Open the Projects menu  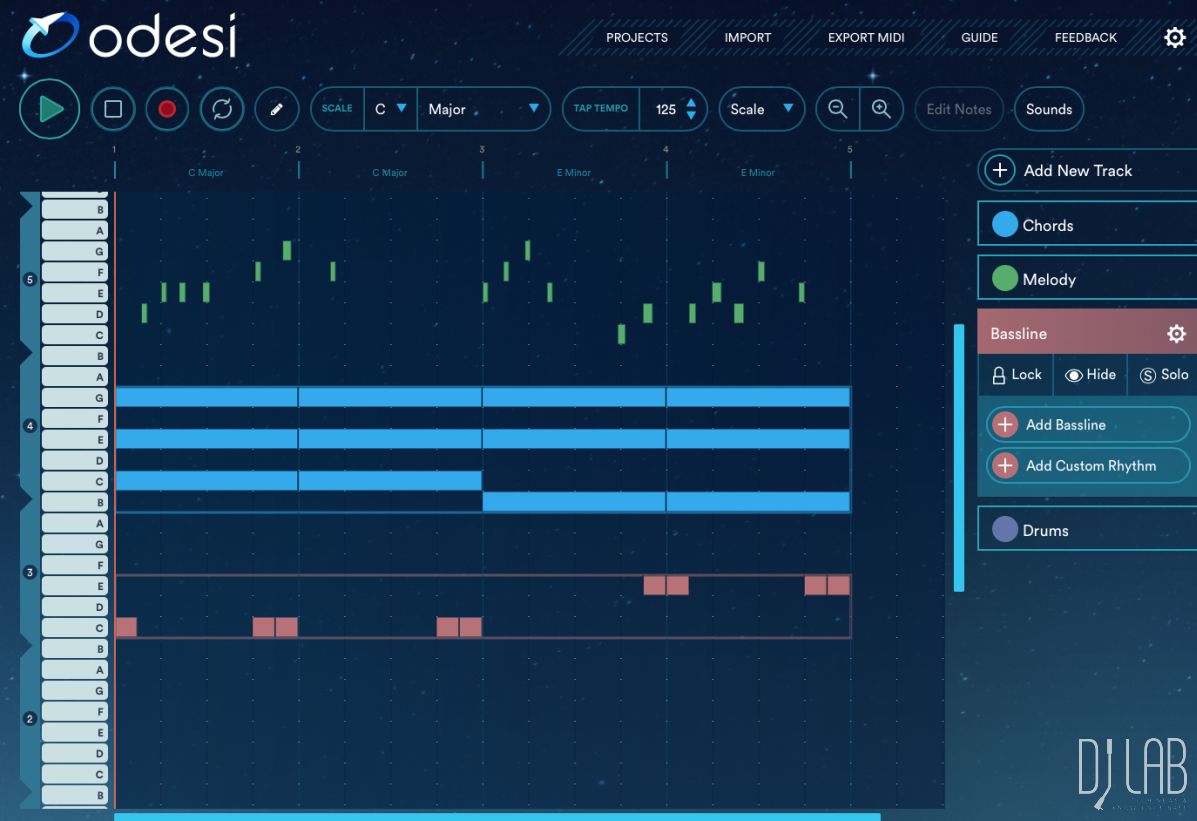(x=636, y=38)
